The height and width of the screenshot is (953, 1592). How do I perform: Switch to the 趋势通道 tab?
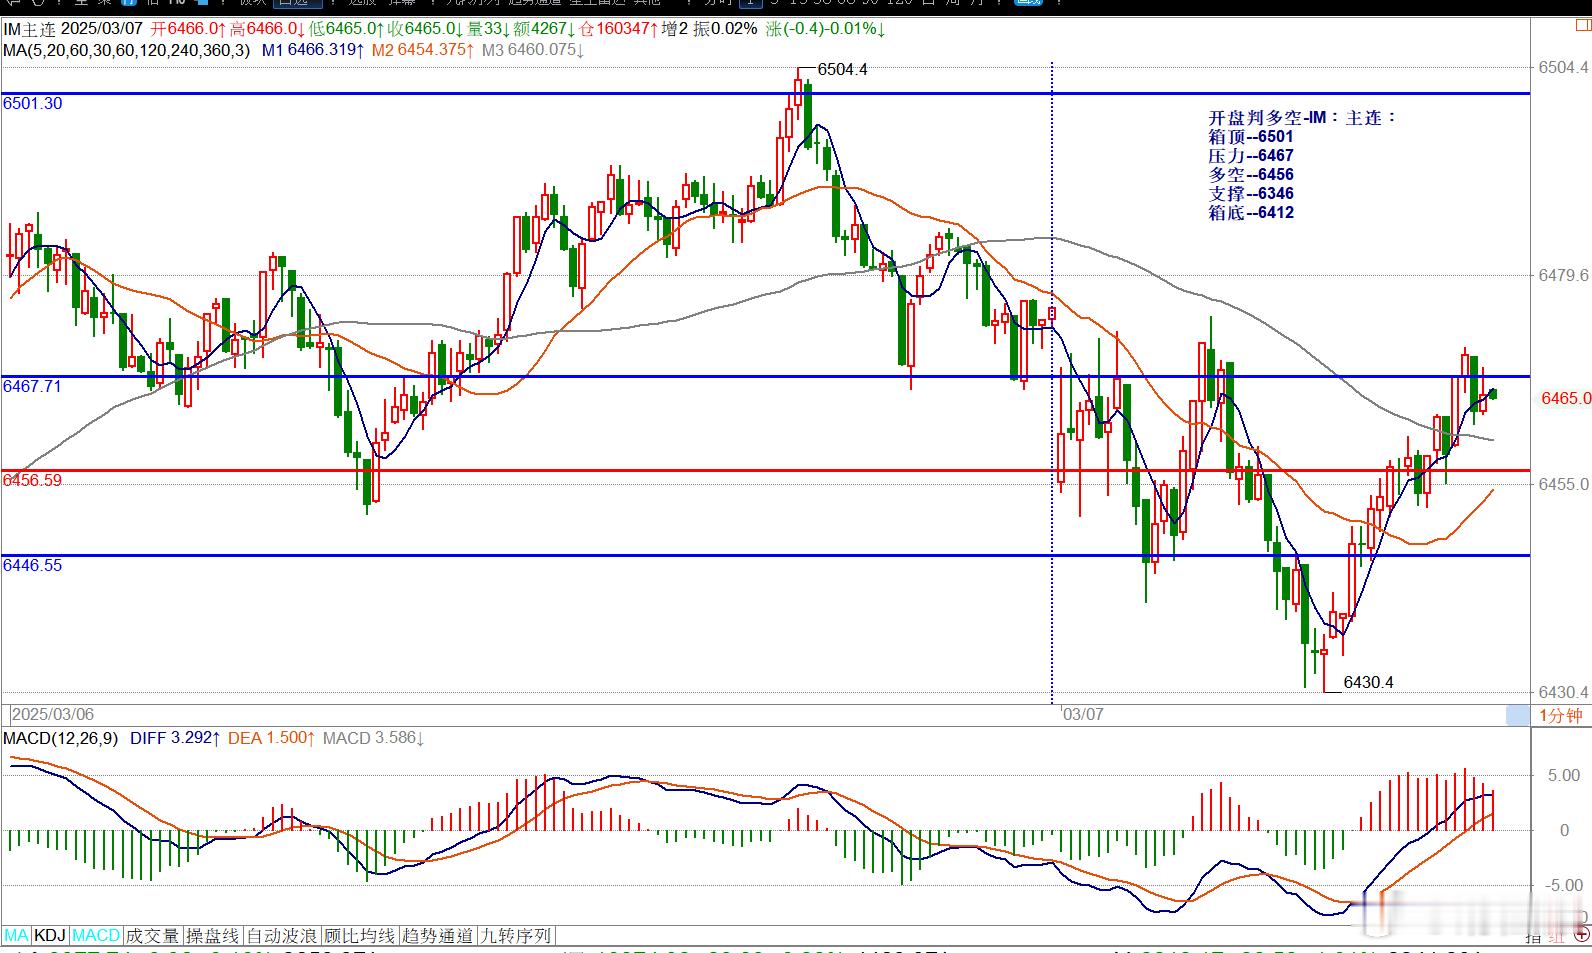point(437,936)
